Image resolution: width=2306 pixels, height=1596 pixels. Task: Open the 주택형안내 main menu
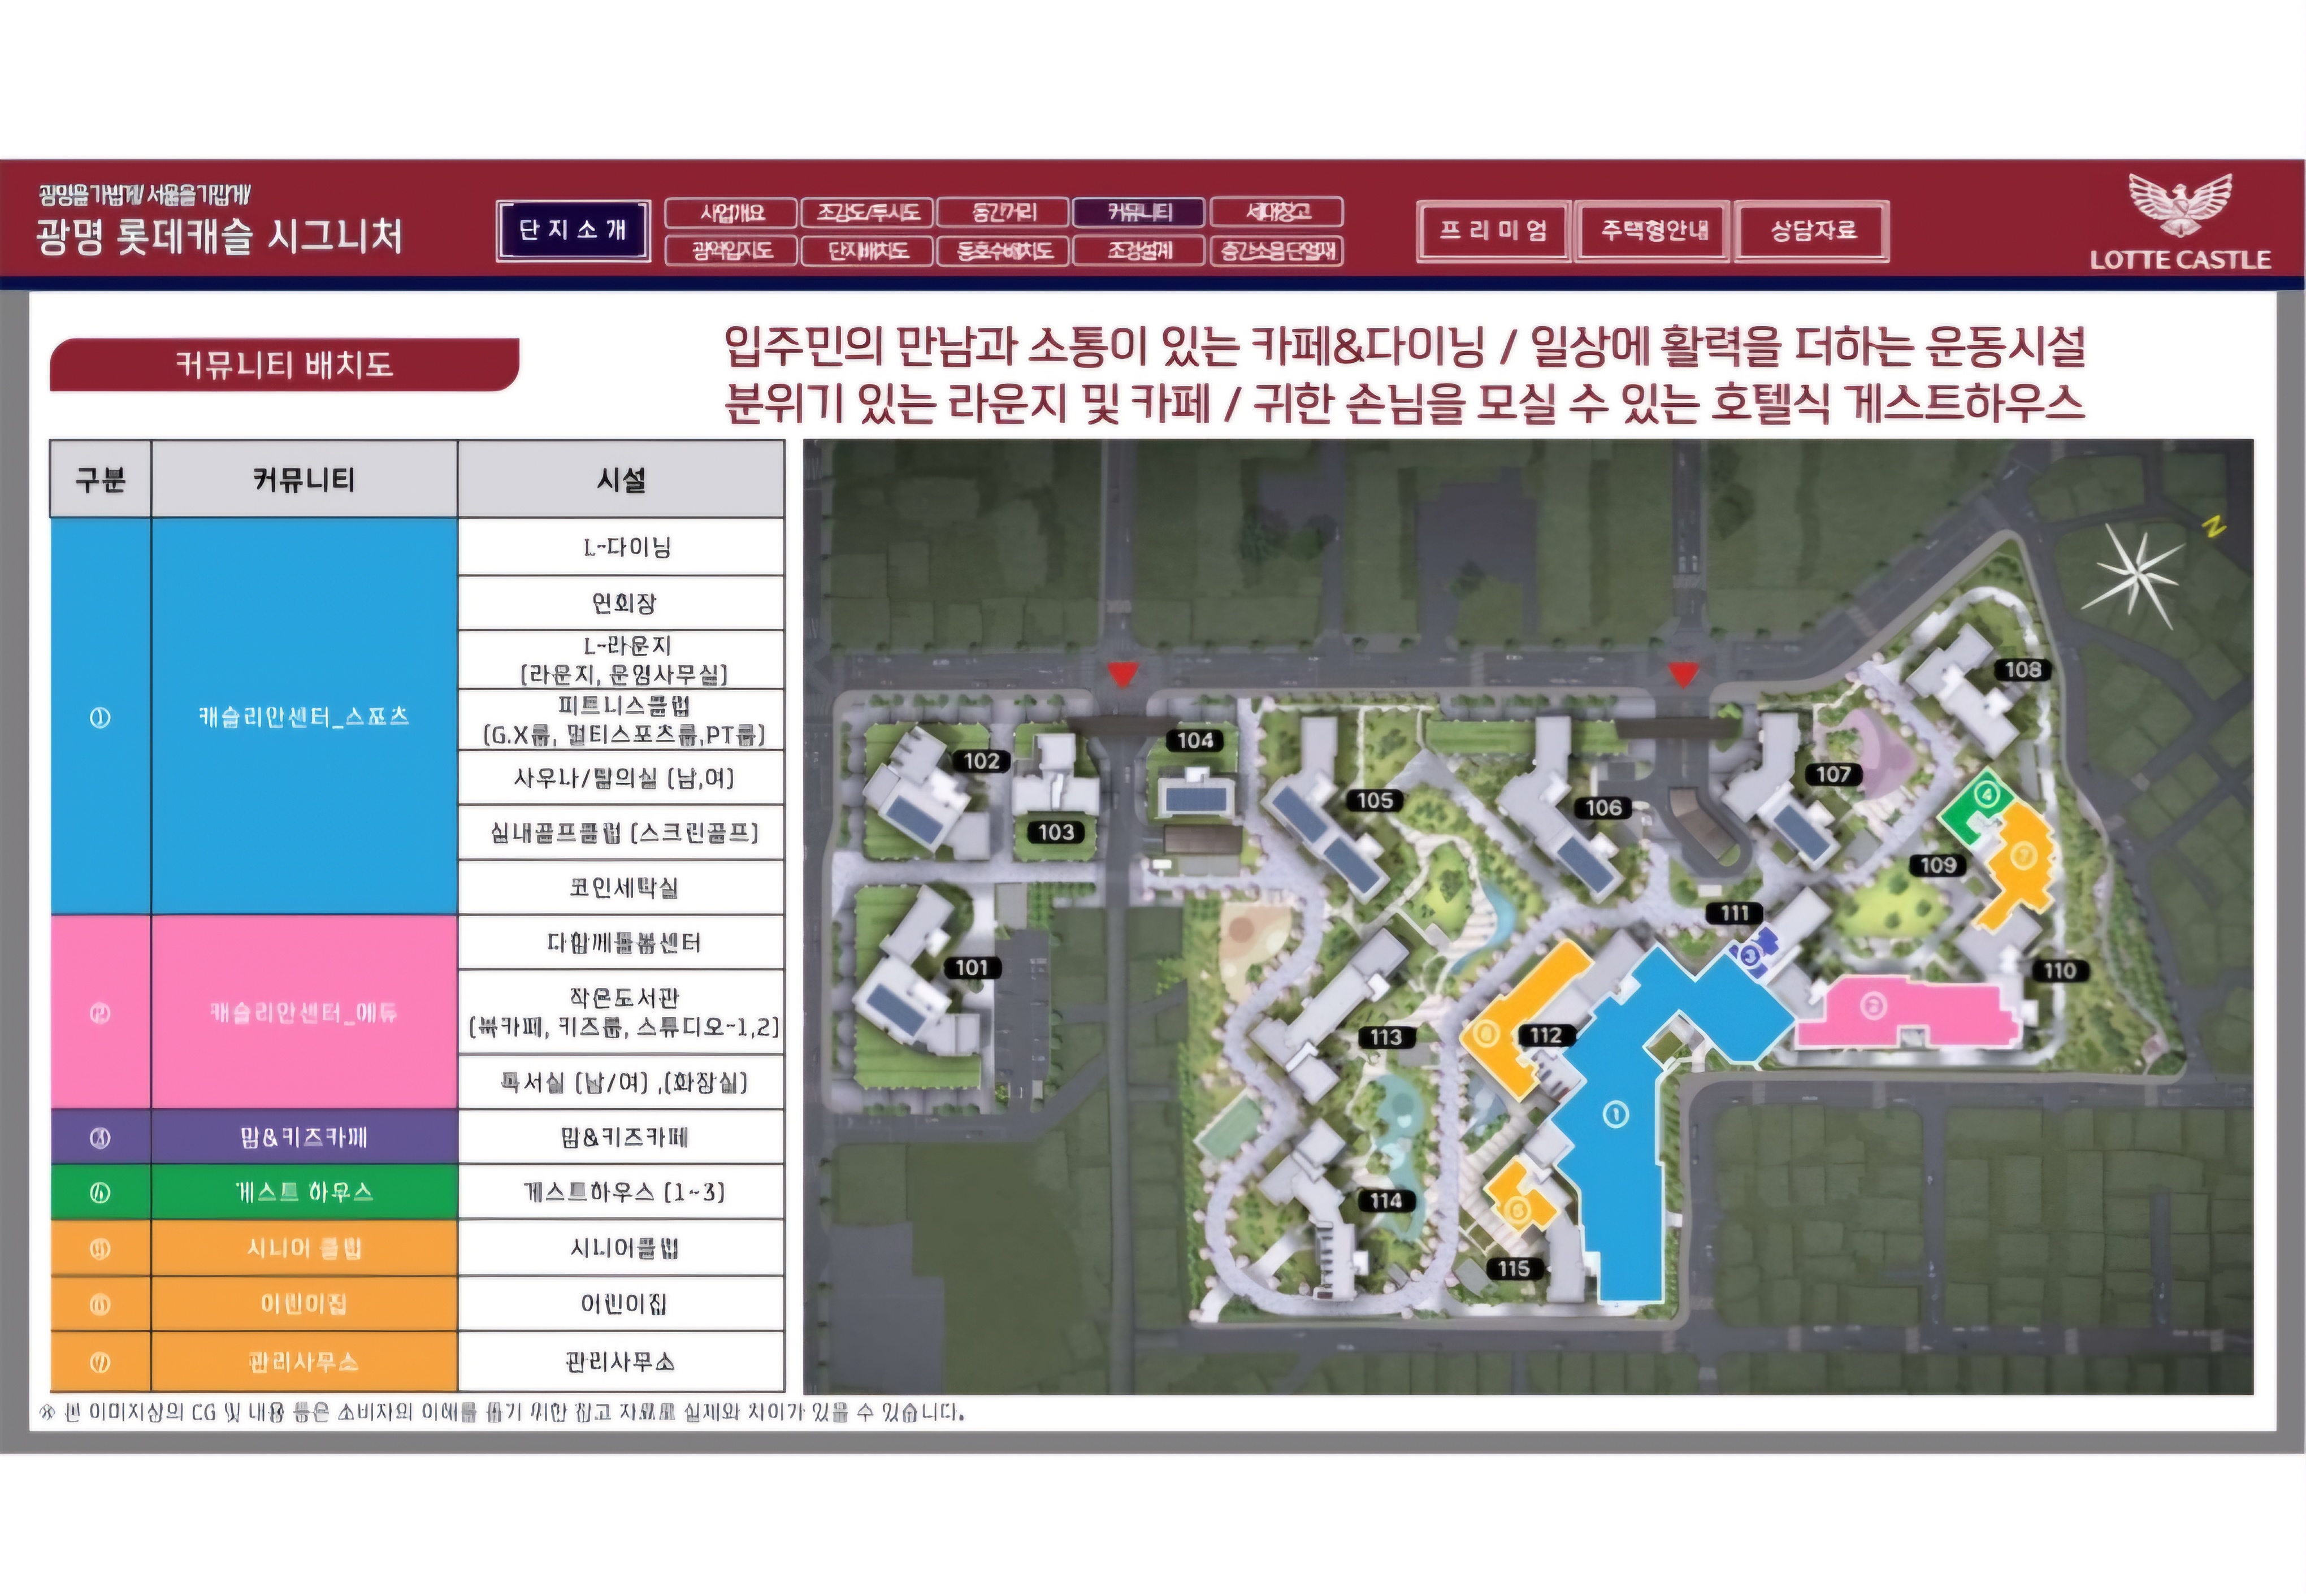[1653, 231]
